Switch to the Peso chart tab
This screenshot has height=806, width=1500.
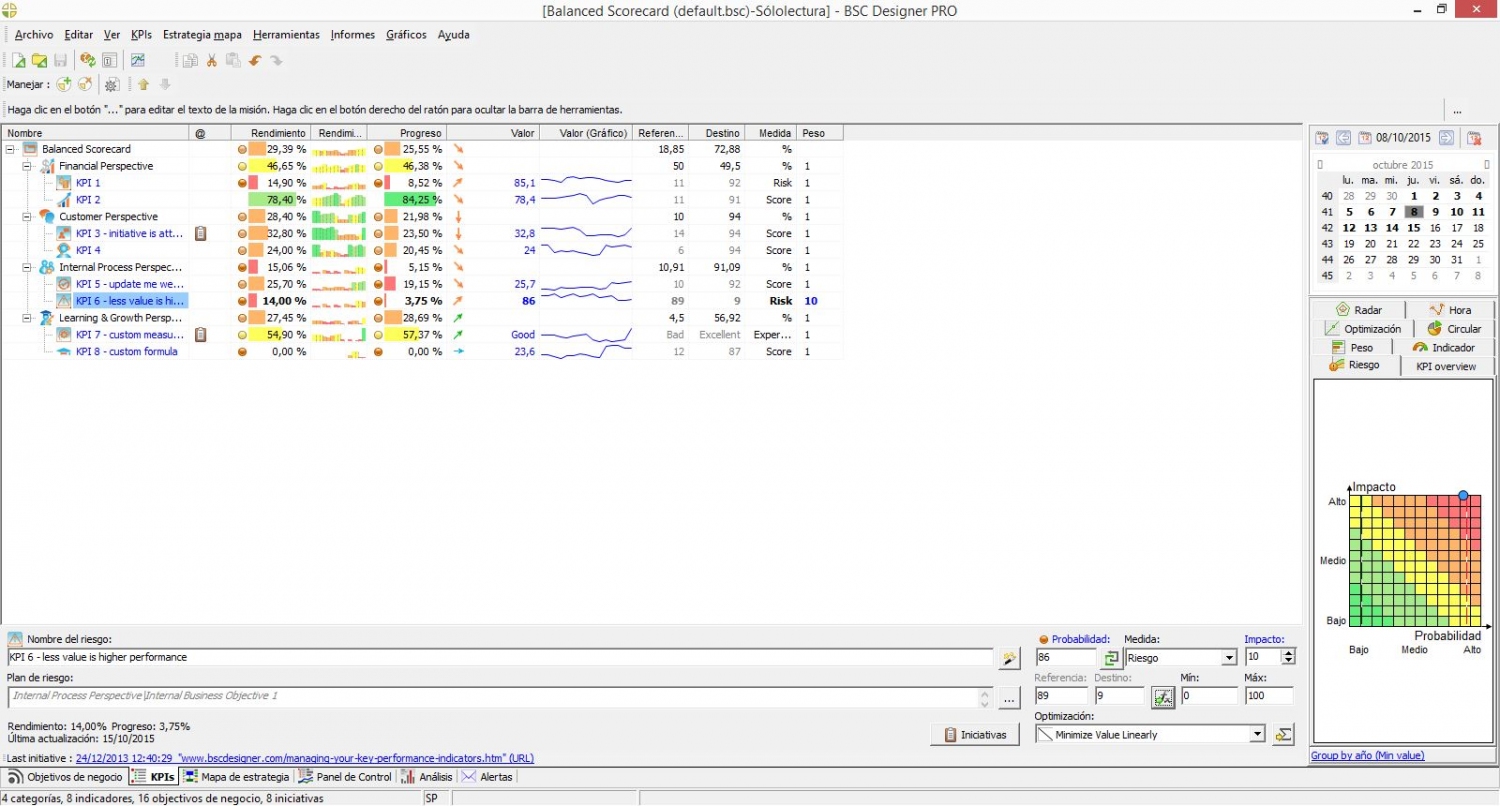(1353, 348)
